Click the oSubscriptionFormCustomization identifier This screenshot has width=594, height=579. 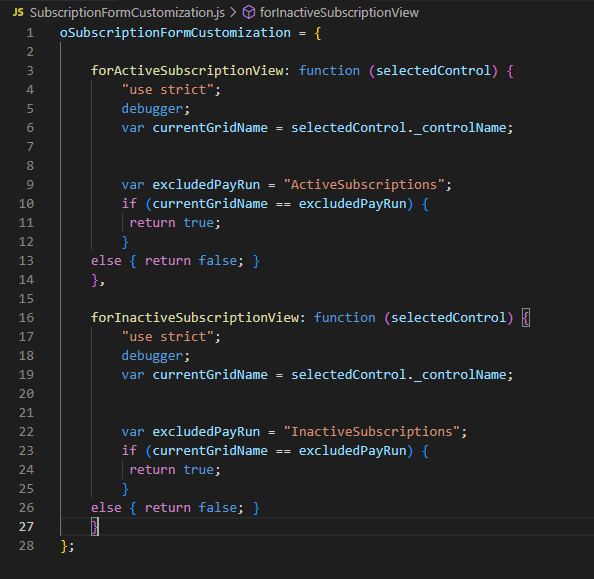click(x=175, y=33)
